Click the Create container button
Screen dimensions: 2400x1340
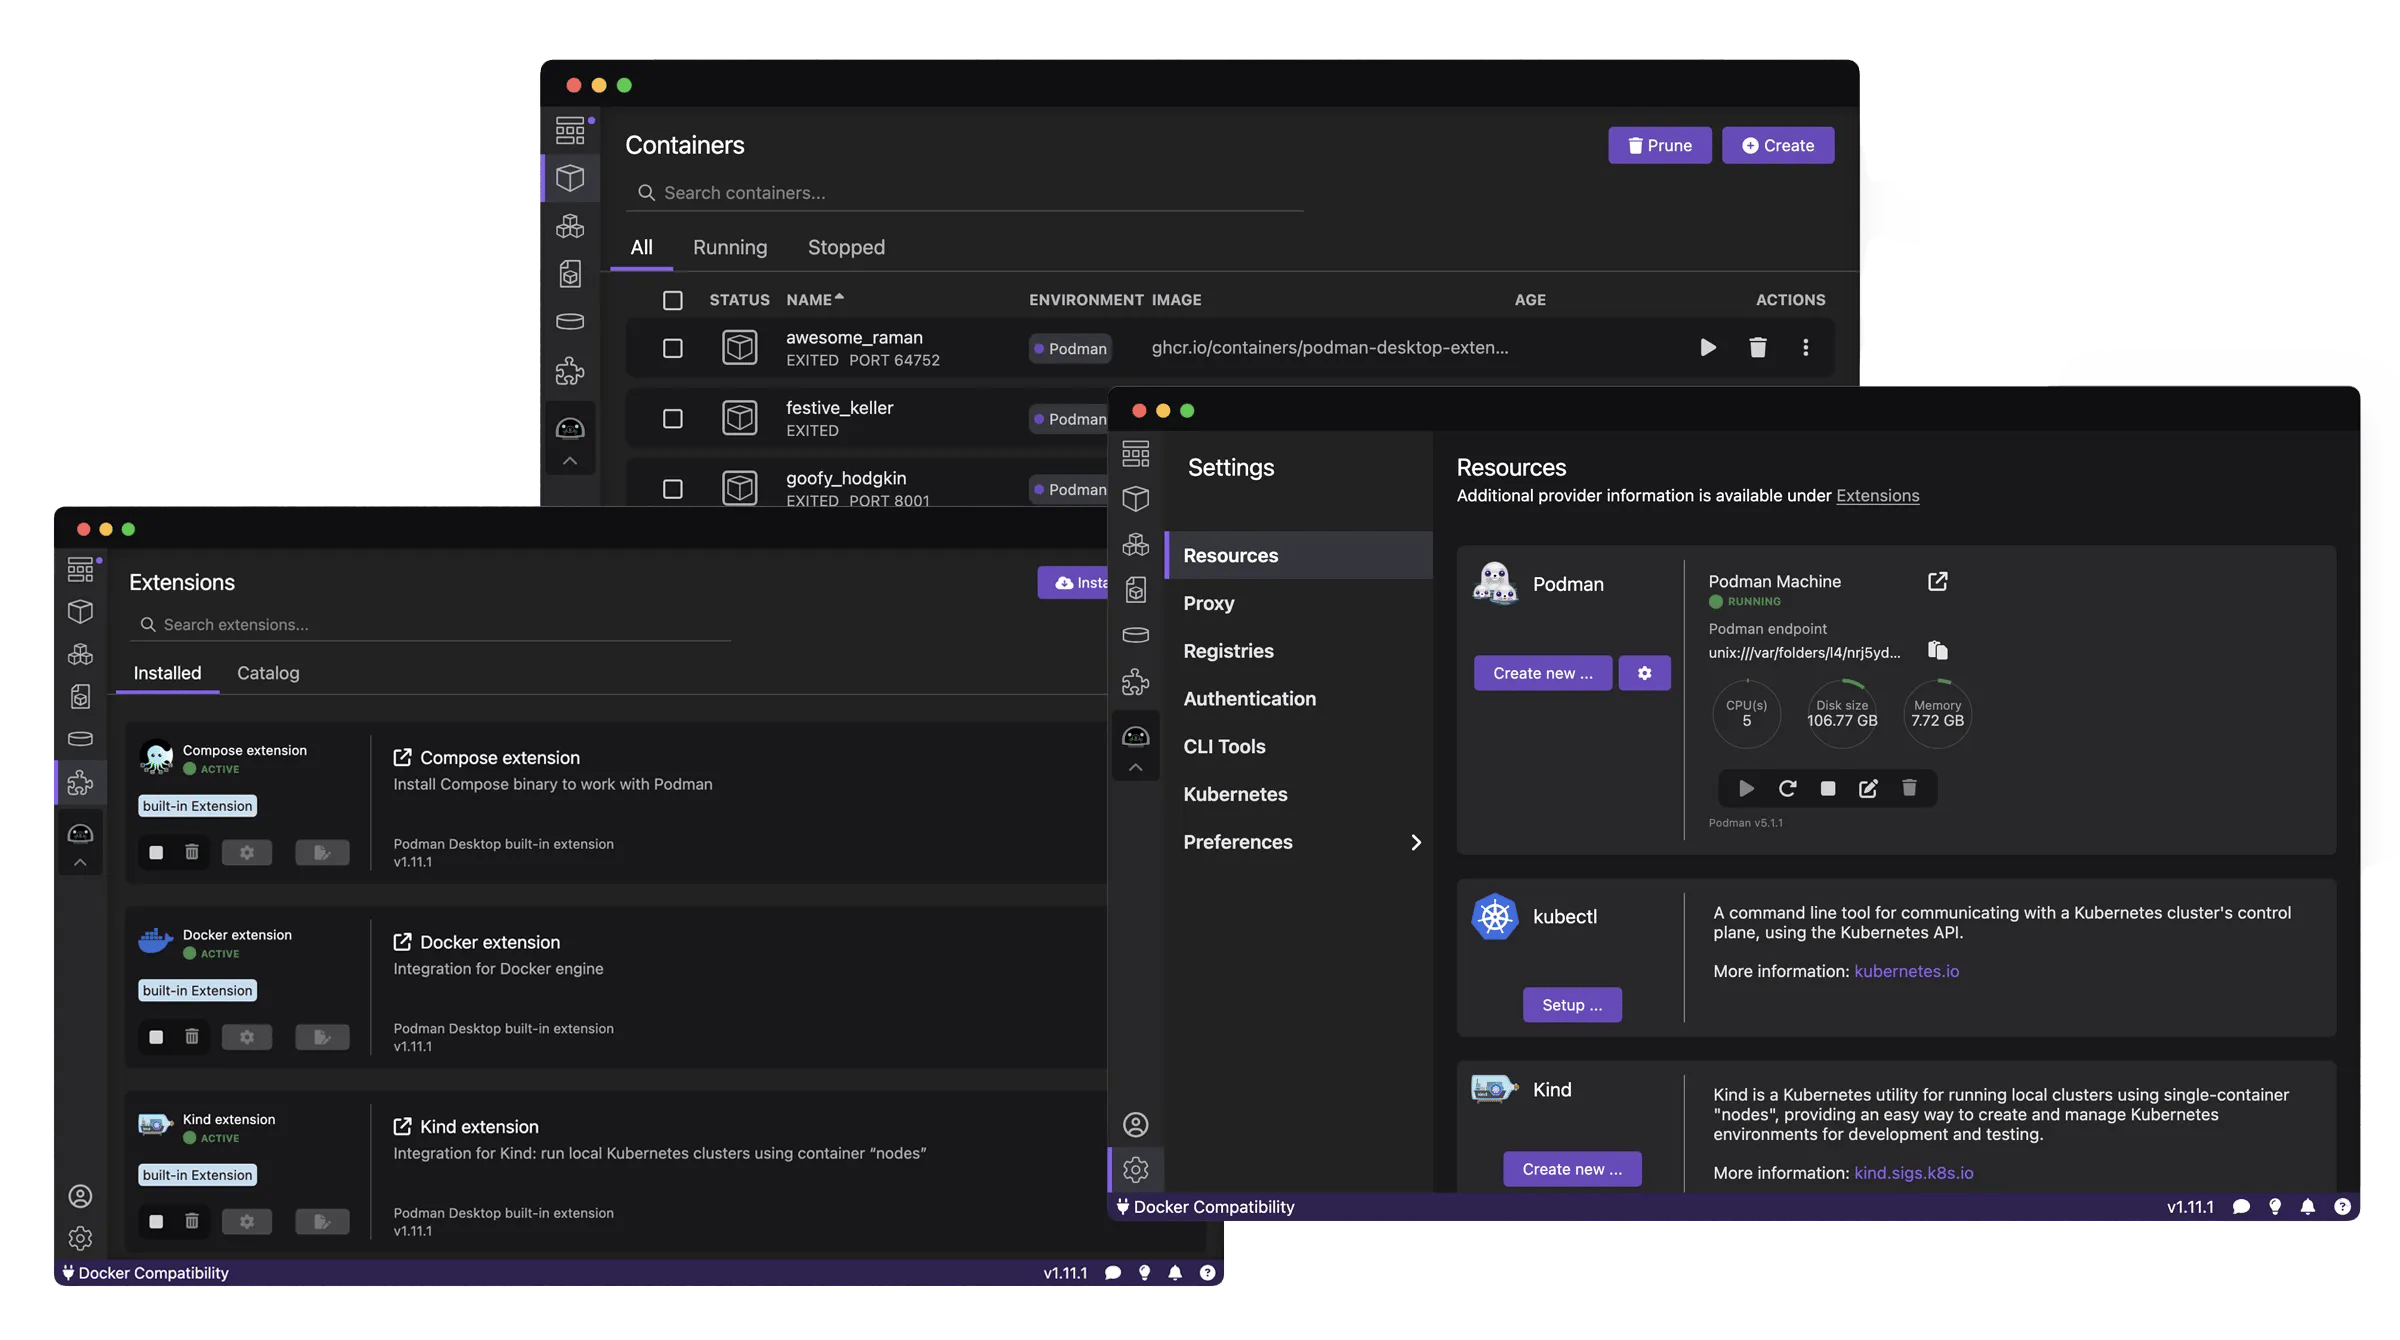(1777, 145)
